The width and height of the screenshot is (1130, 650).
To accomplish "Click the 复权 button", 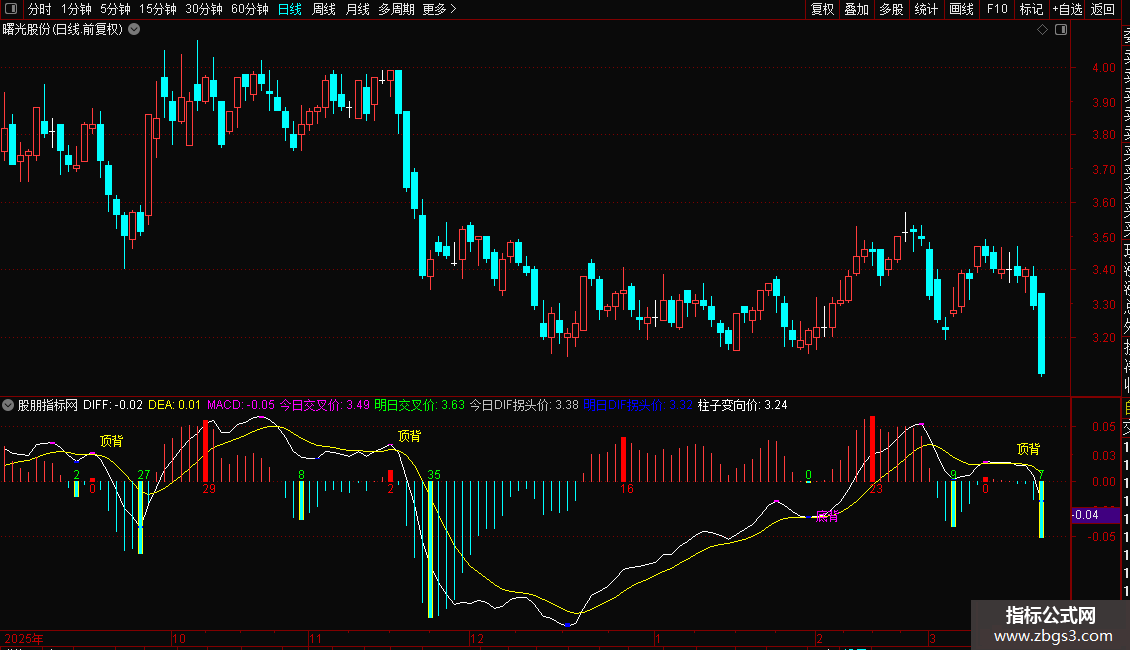I will pyautogui.click(x=822, y=9).
